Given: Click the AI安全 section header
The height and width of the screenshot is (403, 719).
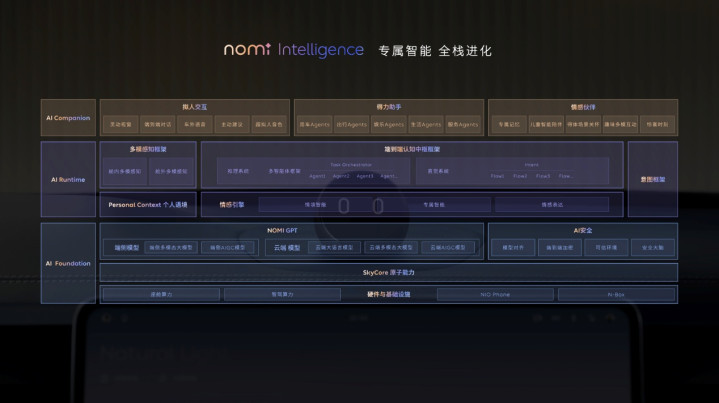Looking at the screenshot, I should coord(581,230).
